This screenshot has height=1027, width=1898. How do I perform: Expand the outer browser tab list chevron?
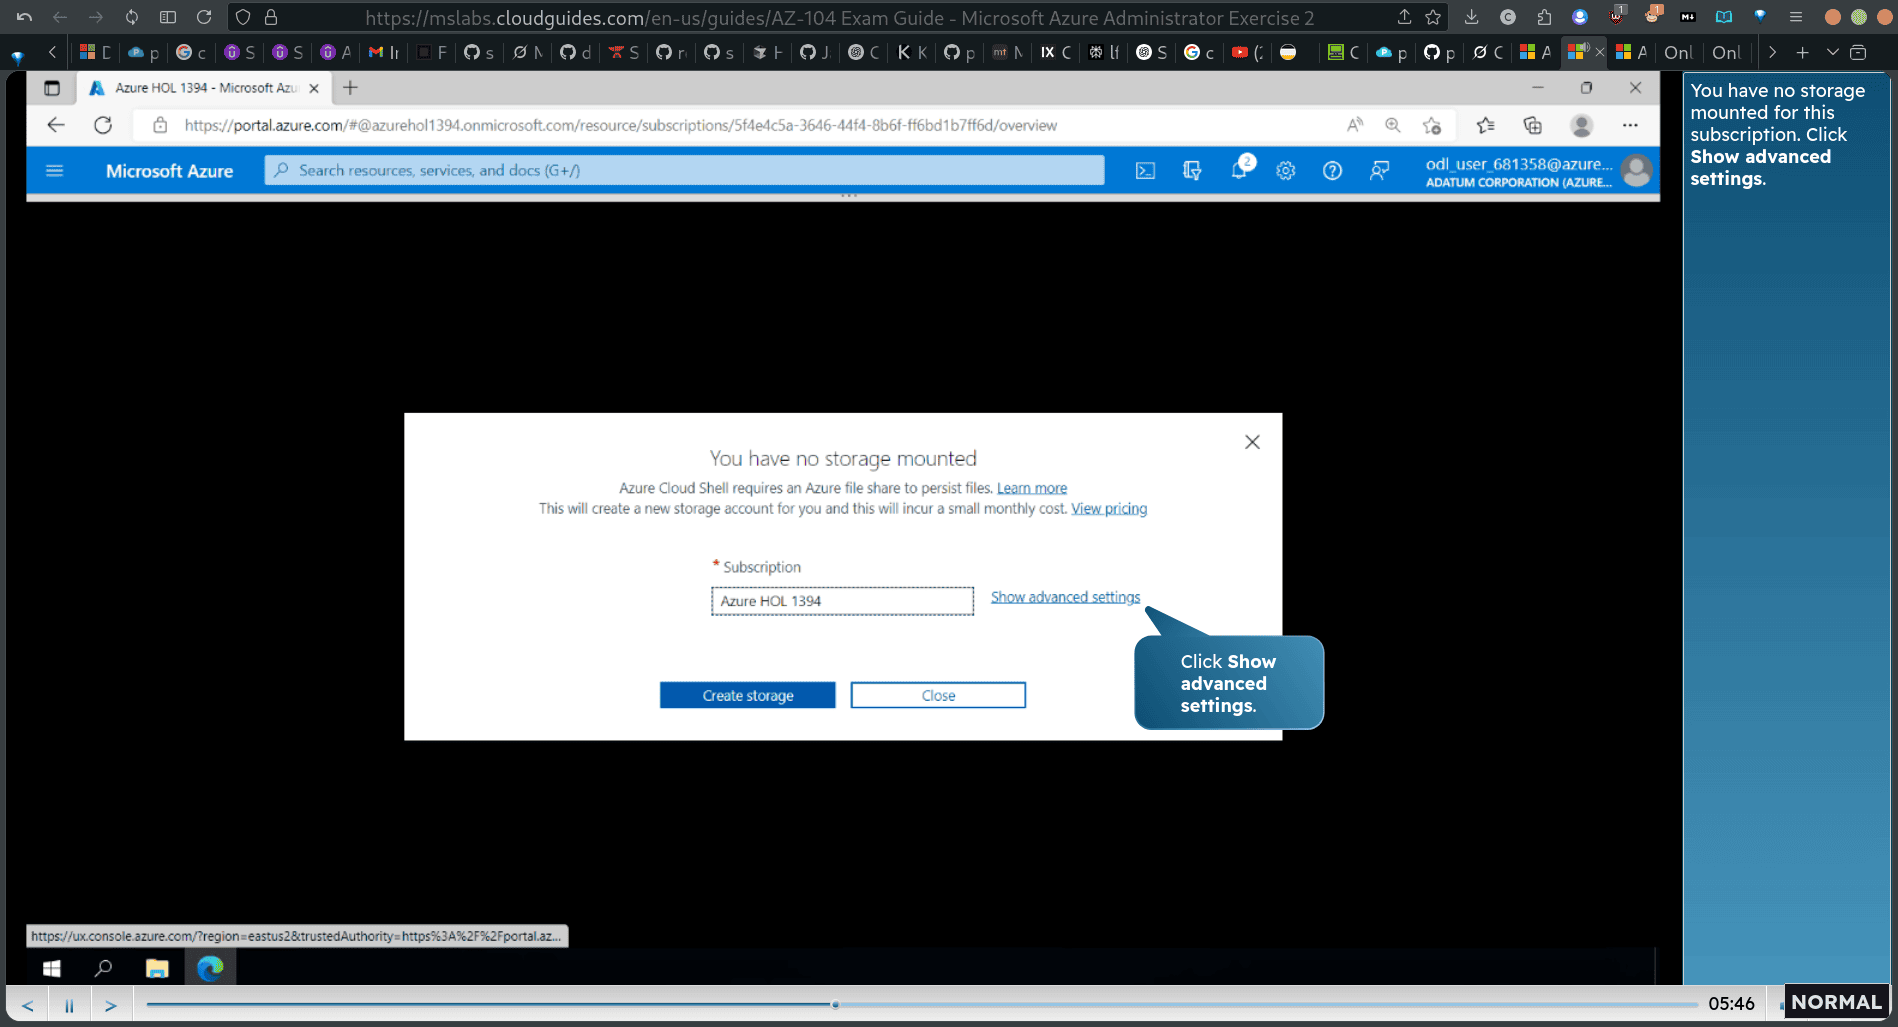(x=1832, y=52)
